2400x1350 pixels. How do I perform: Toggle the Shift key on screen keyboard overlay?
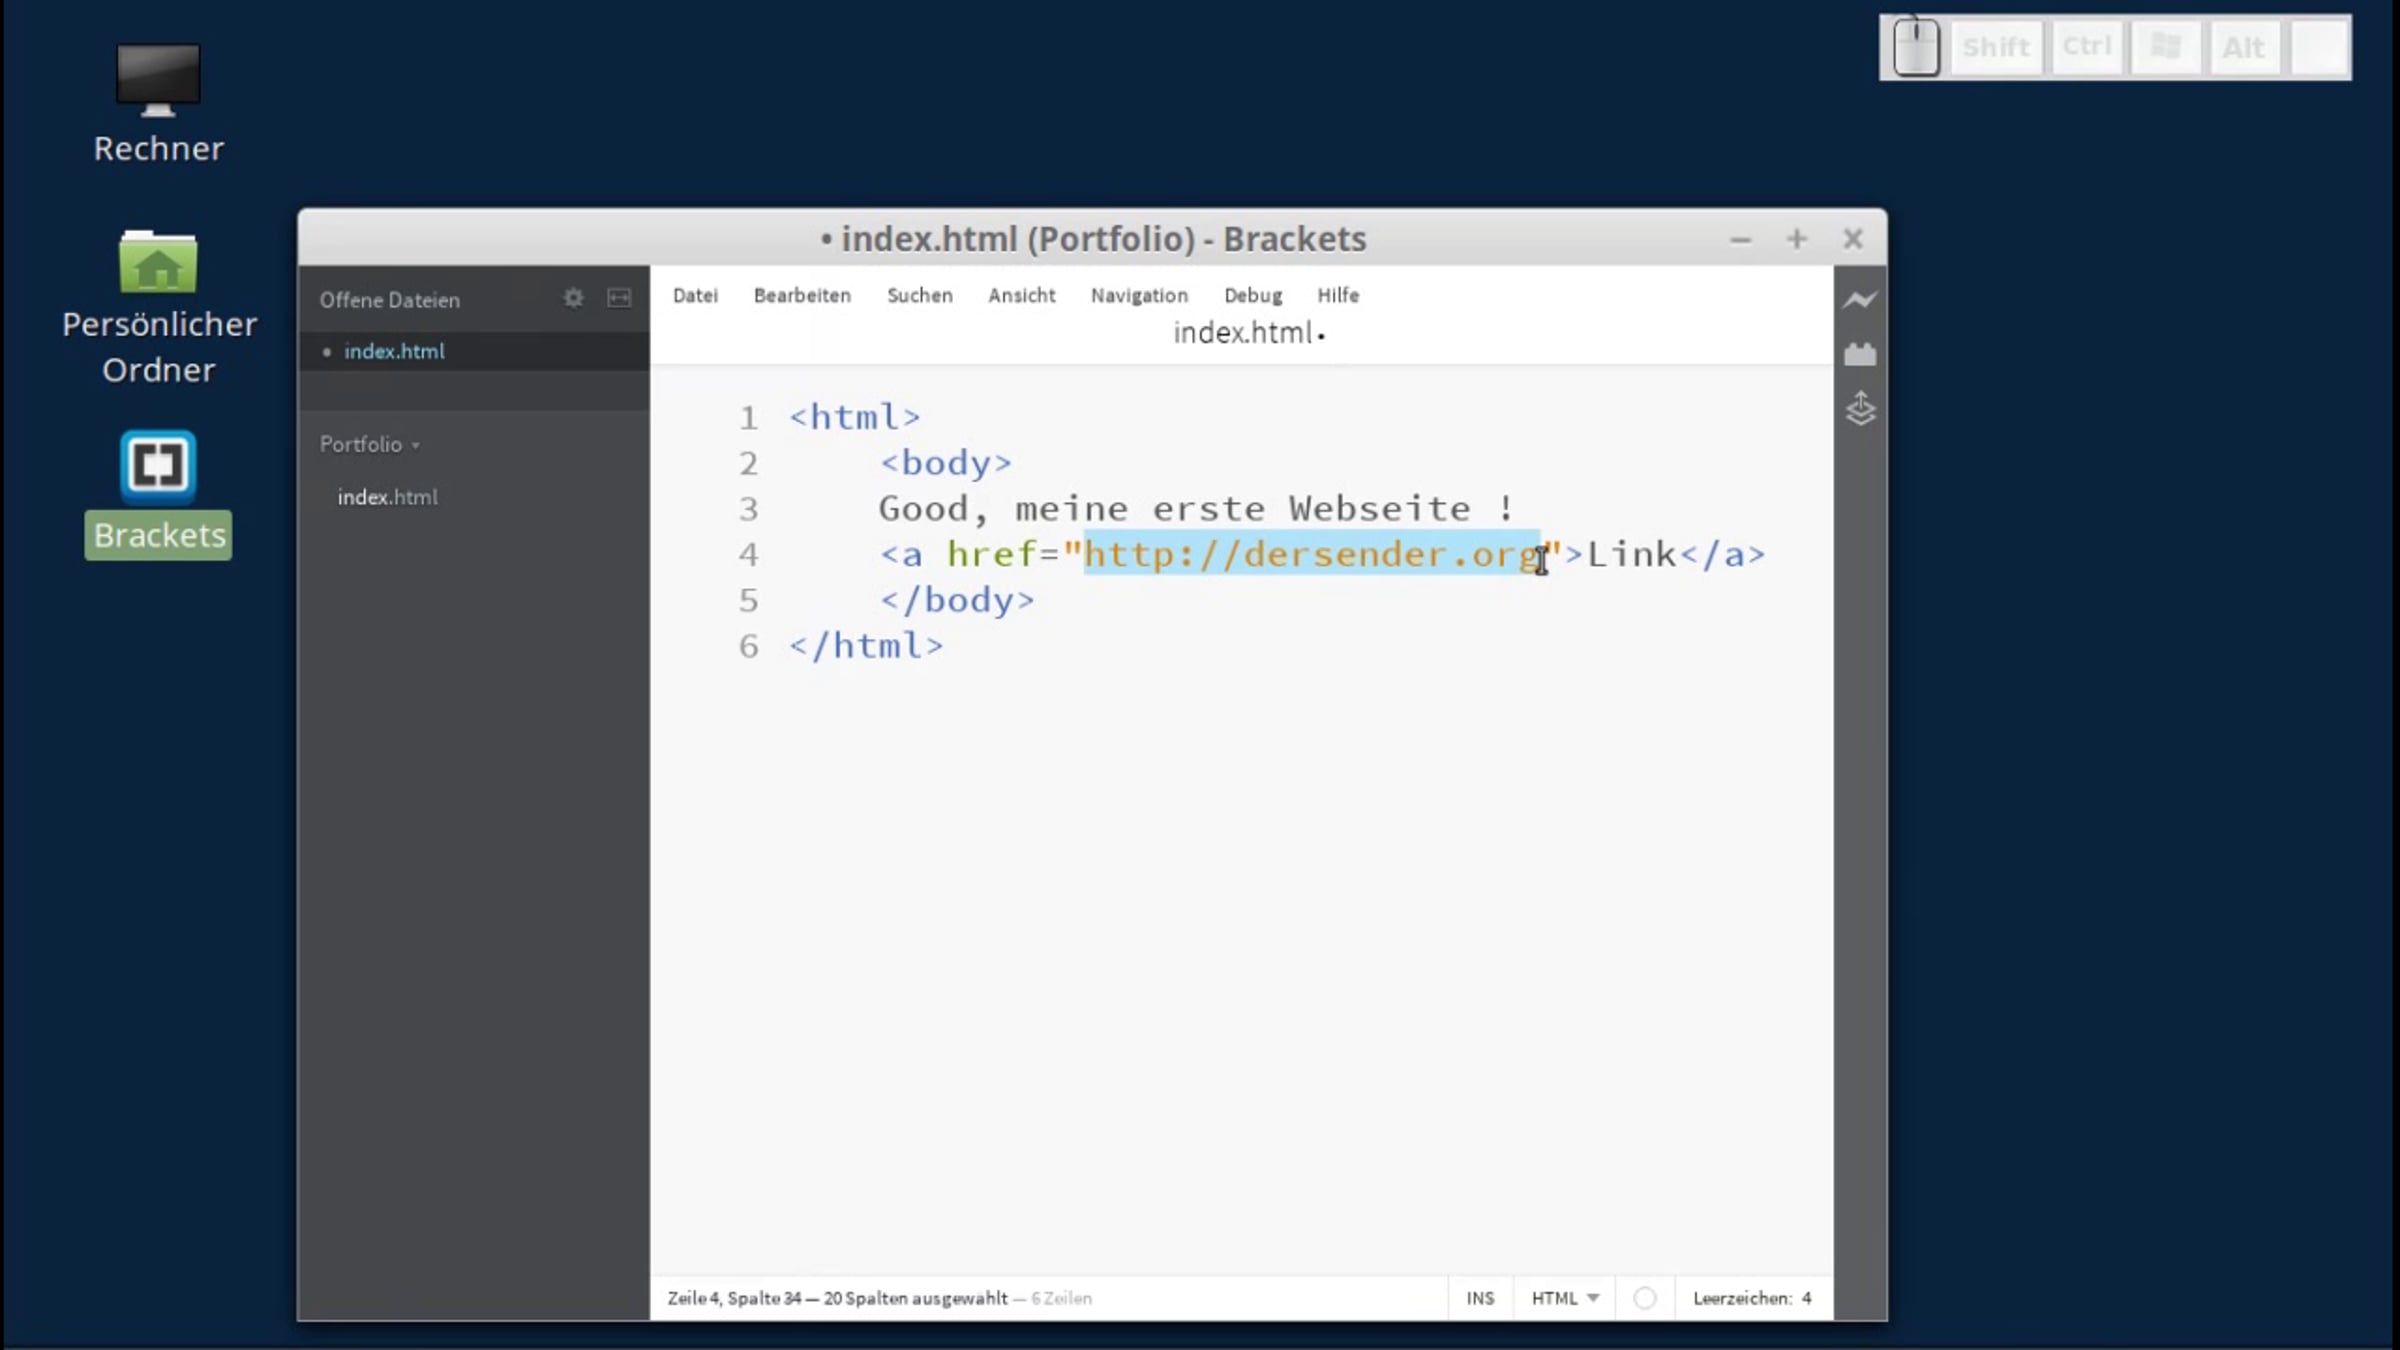click(x=1995, y=47)
